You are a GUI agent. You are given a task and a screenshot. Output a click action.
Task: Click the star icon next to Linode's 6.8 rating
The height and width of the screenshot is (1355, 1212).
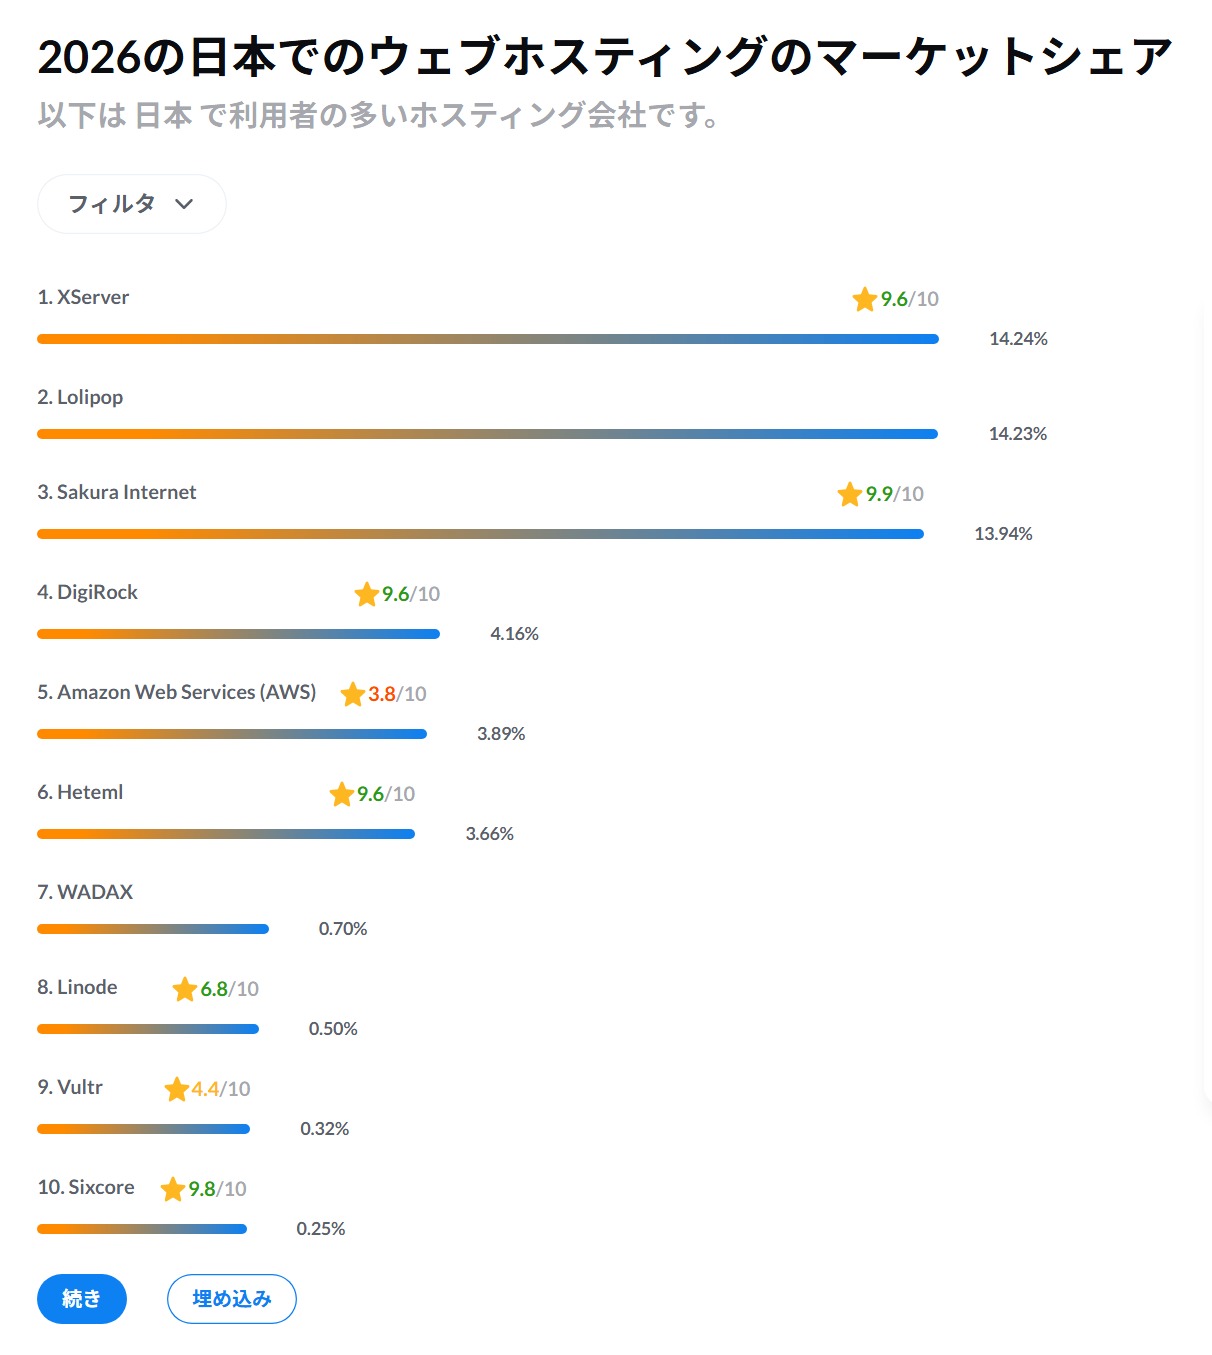pyautogui.click(x=184, y=989)
